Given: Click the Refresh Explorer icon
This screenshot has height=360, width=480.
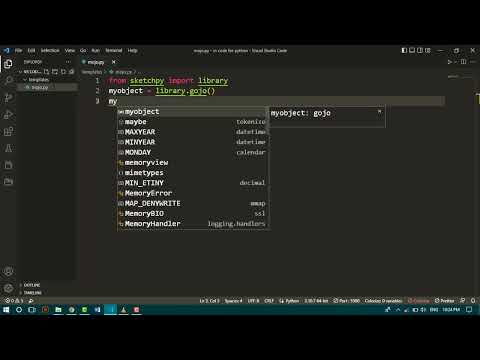Looking at the screenshot, I should pos(63,71).
